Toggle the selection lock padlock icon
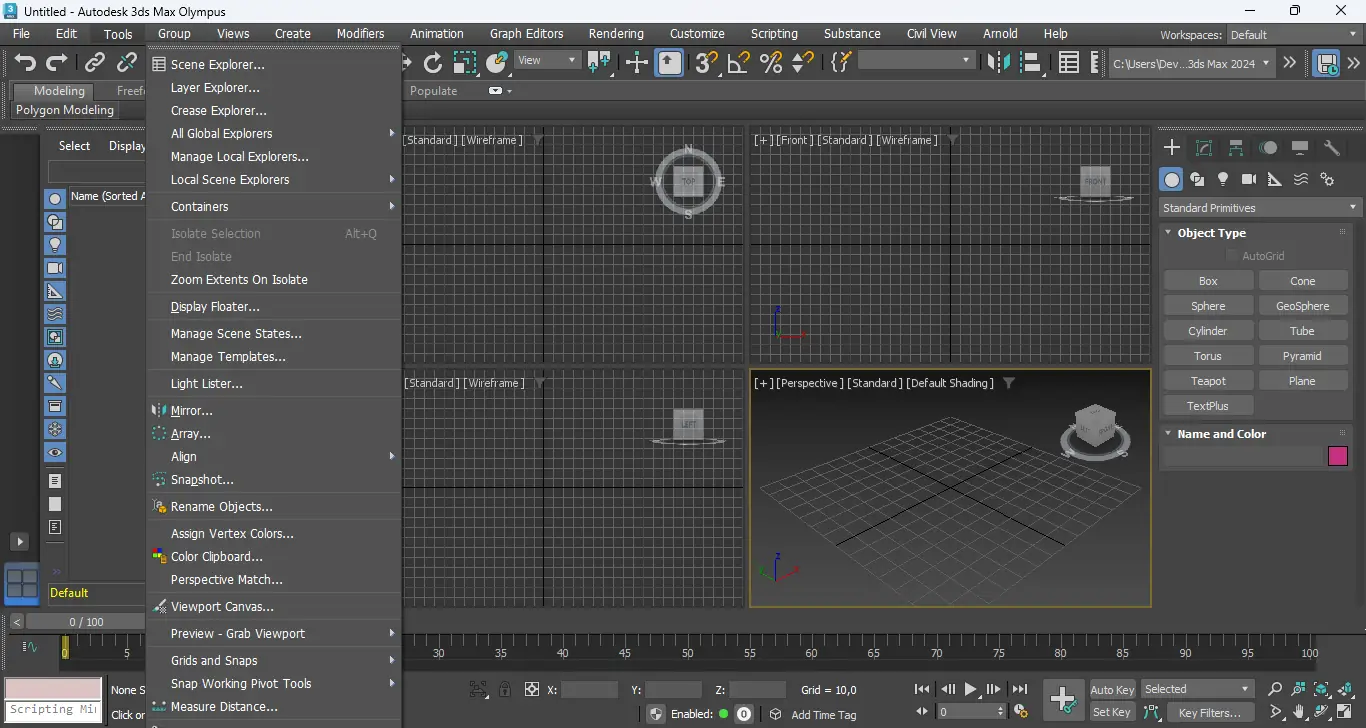This screenshot has height=728, width=1366. [x=505, y=689]
